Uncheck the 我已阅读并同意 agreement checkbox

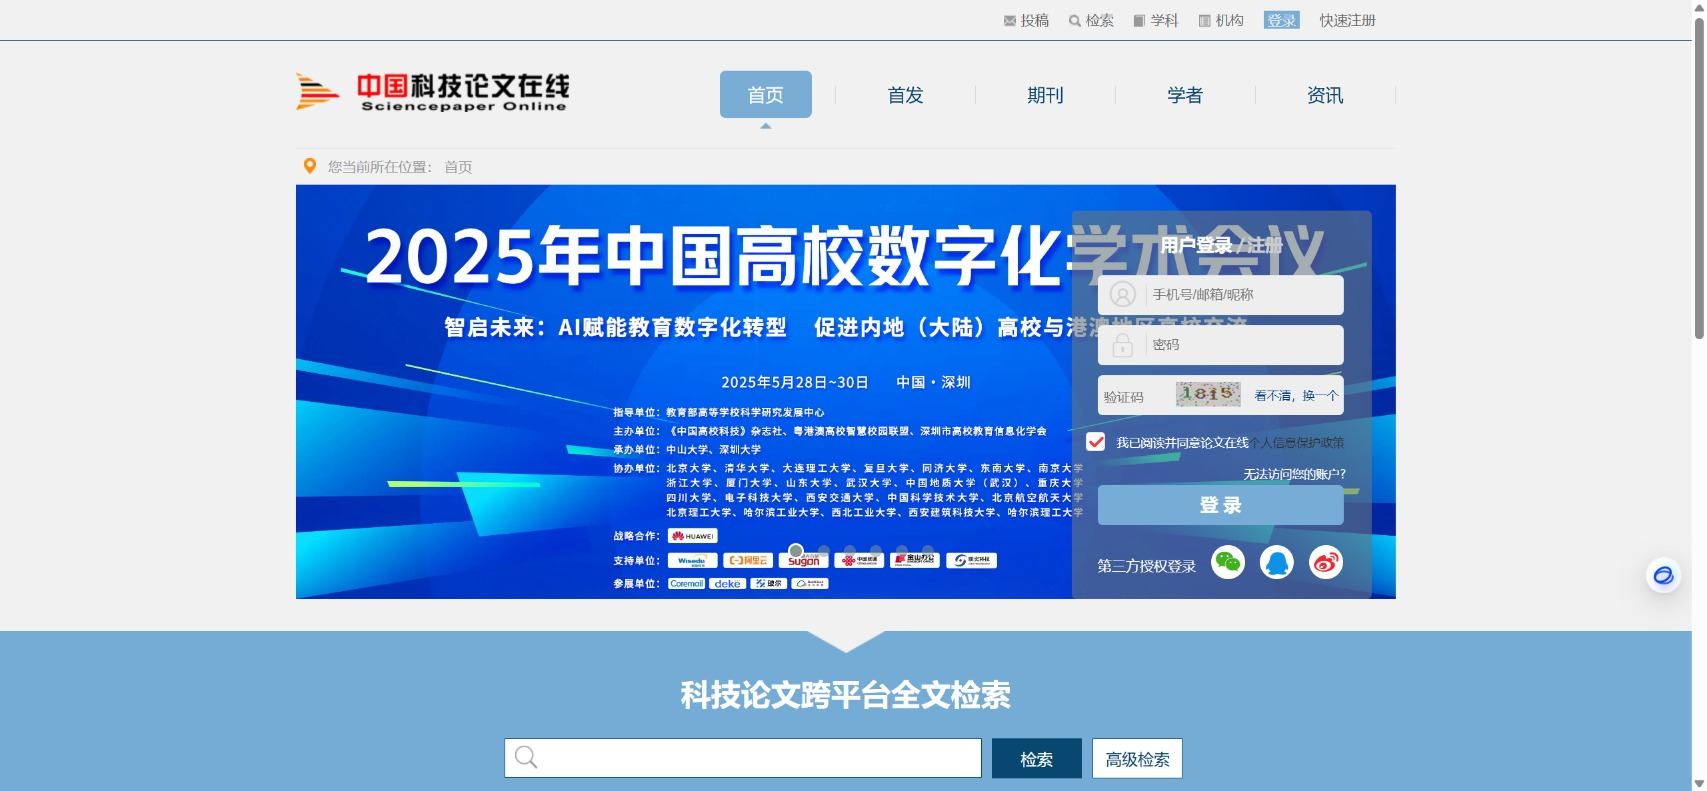[1096, 442]
